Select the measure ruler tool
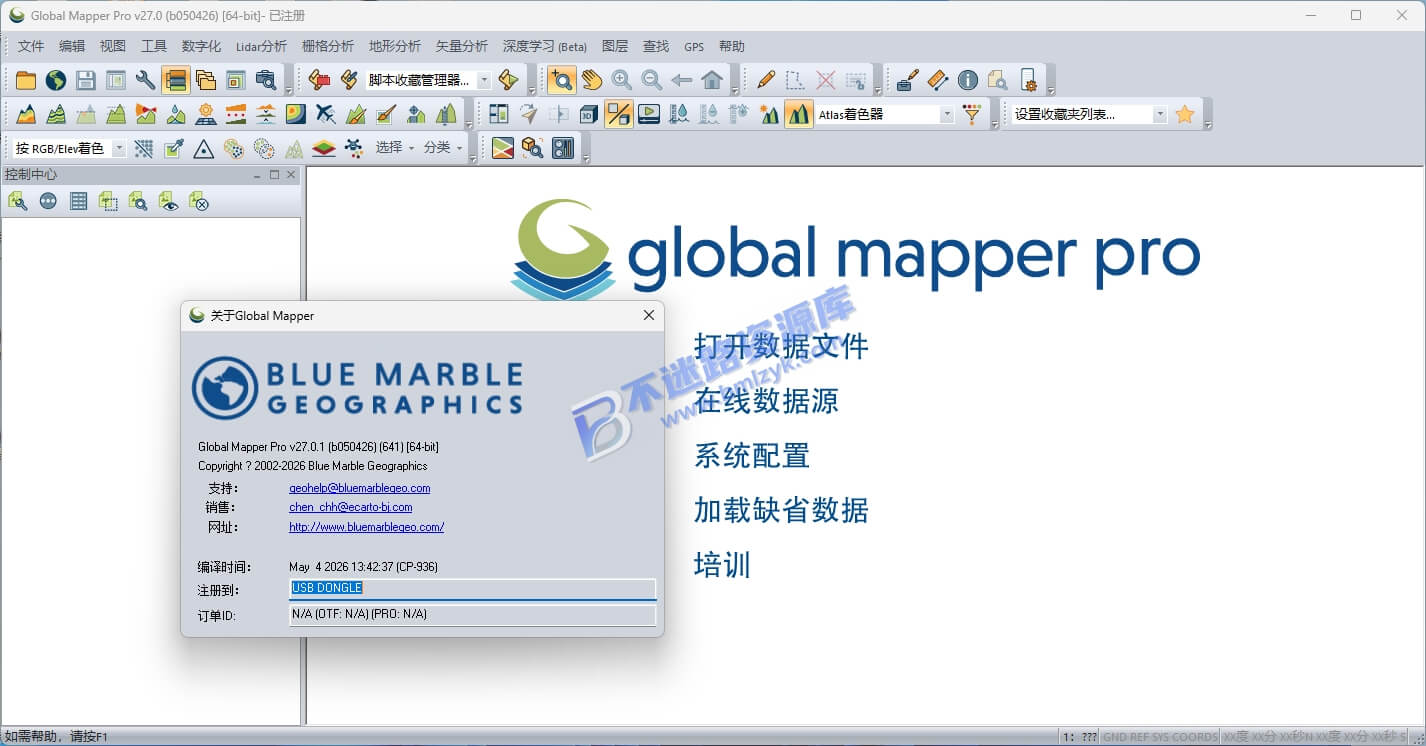 tap(937, 80)
